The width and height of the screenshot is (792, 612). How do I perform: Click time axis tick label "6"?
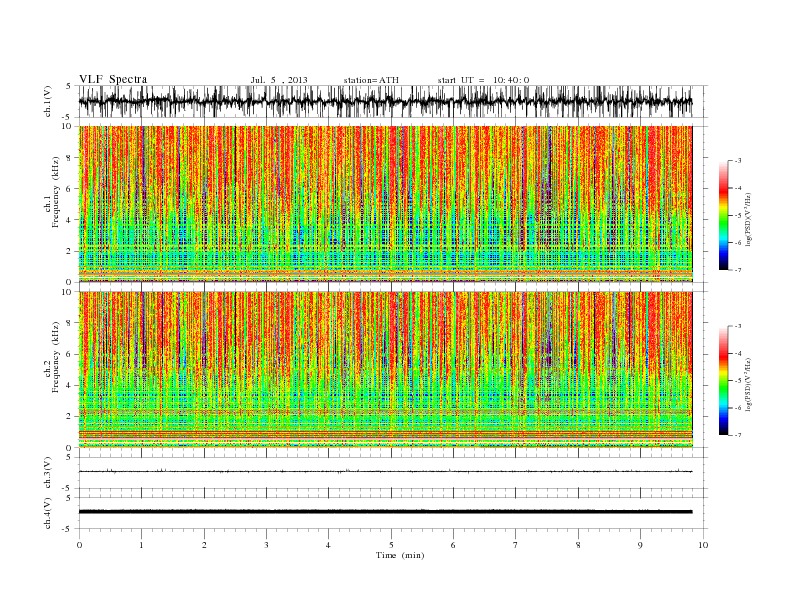(453, 545)
